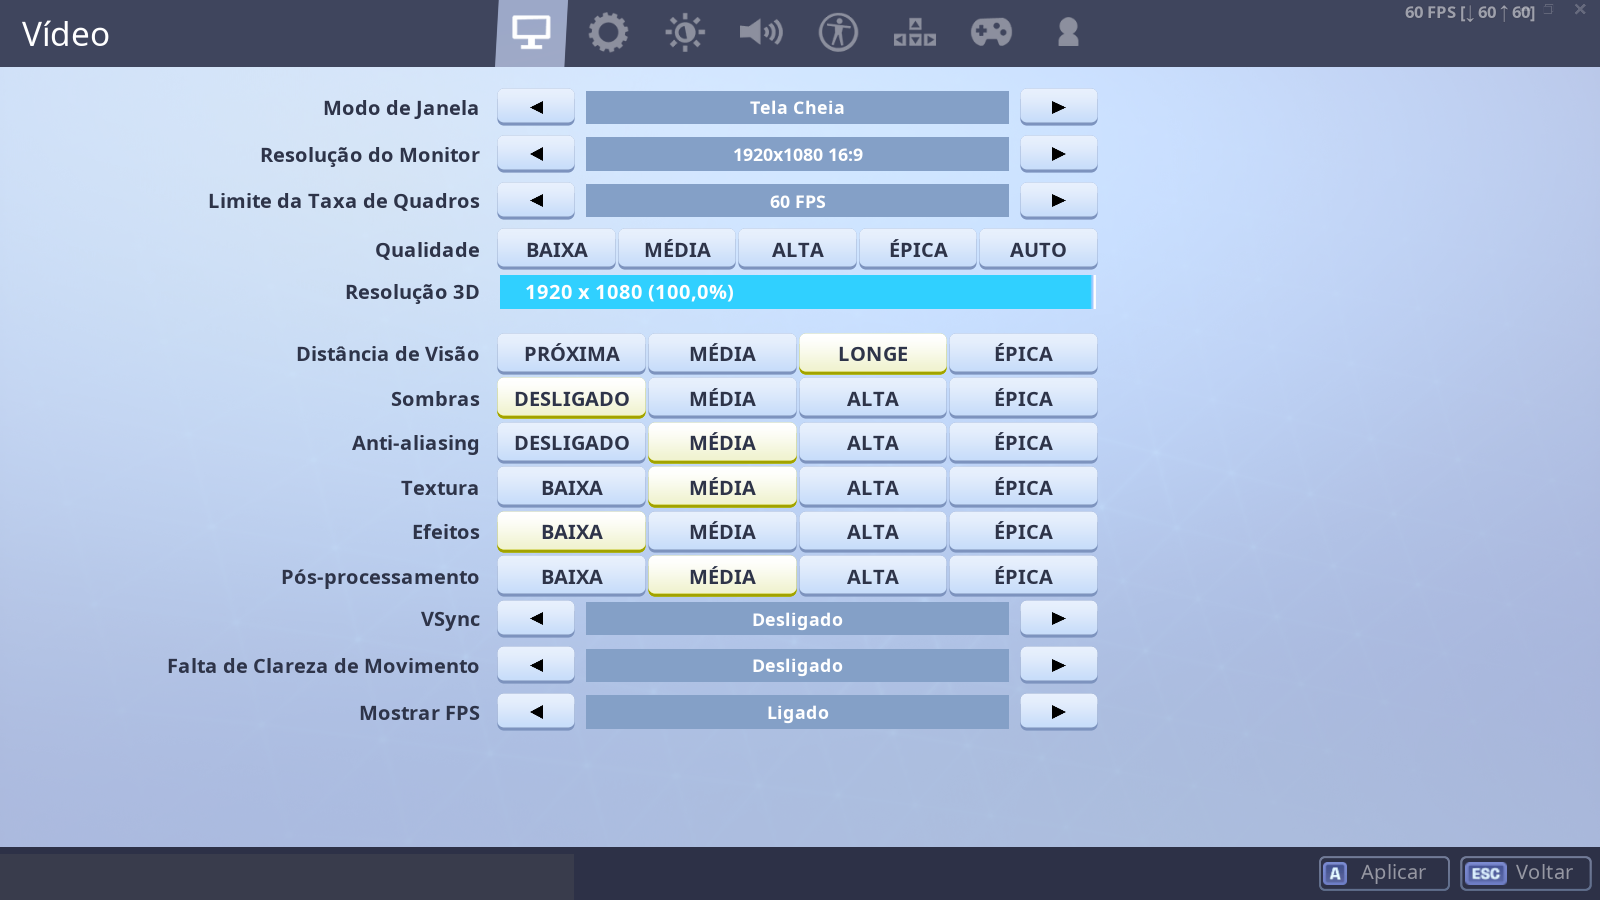Screen dimensions: 1600x900
Task: Open the Account settings tab
Action: (1068, 33)
